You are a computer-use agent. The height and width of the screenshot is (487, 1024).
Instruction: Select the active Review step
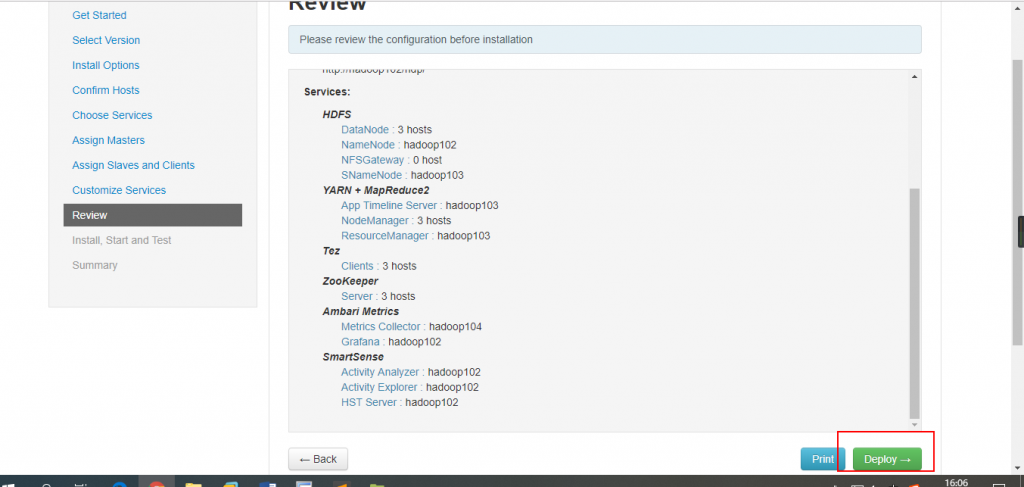[153, 215]
